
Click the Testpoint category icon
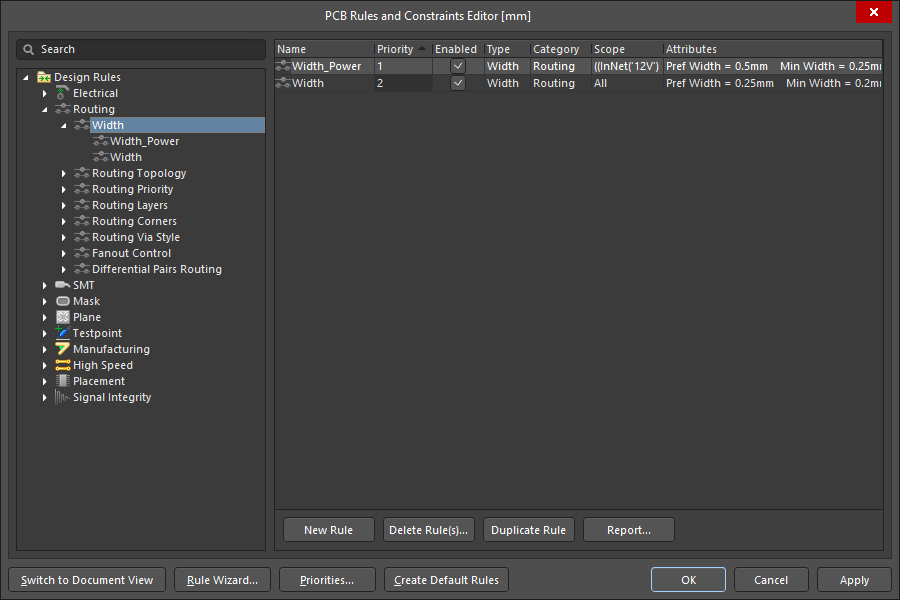63,333
